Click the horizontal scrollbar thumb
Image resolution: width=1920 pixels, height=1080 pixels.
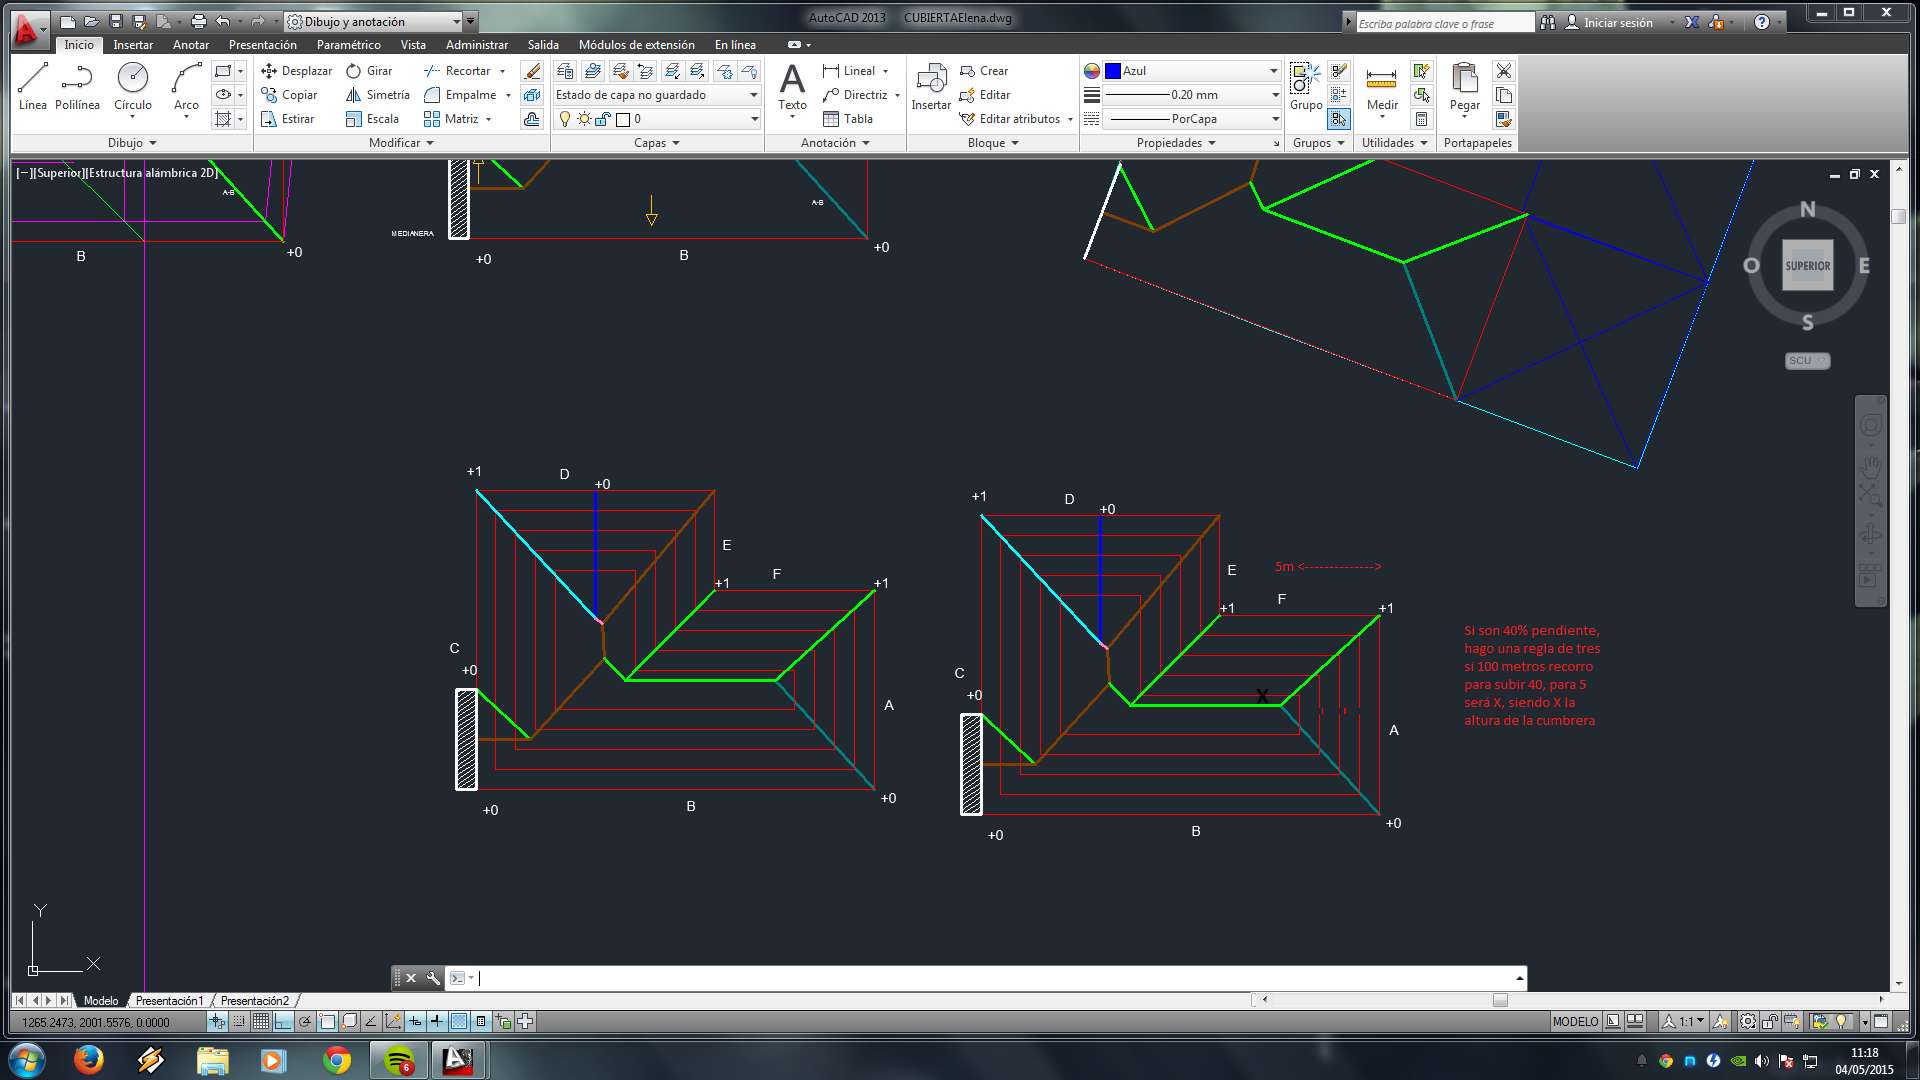pyautogui.click(x=1500, y=1000)
